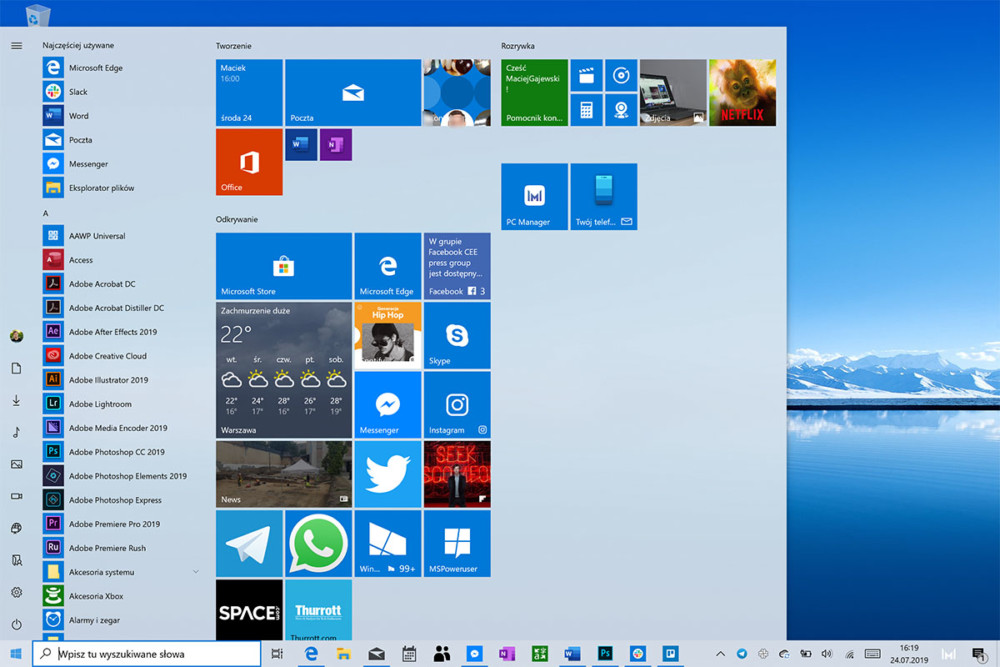The height and width of the screenshot is (667, 1000).
Task: Launch Adobe After Effects 2019
Action: tap(121, 332)
